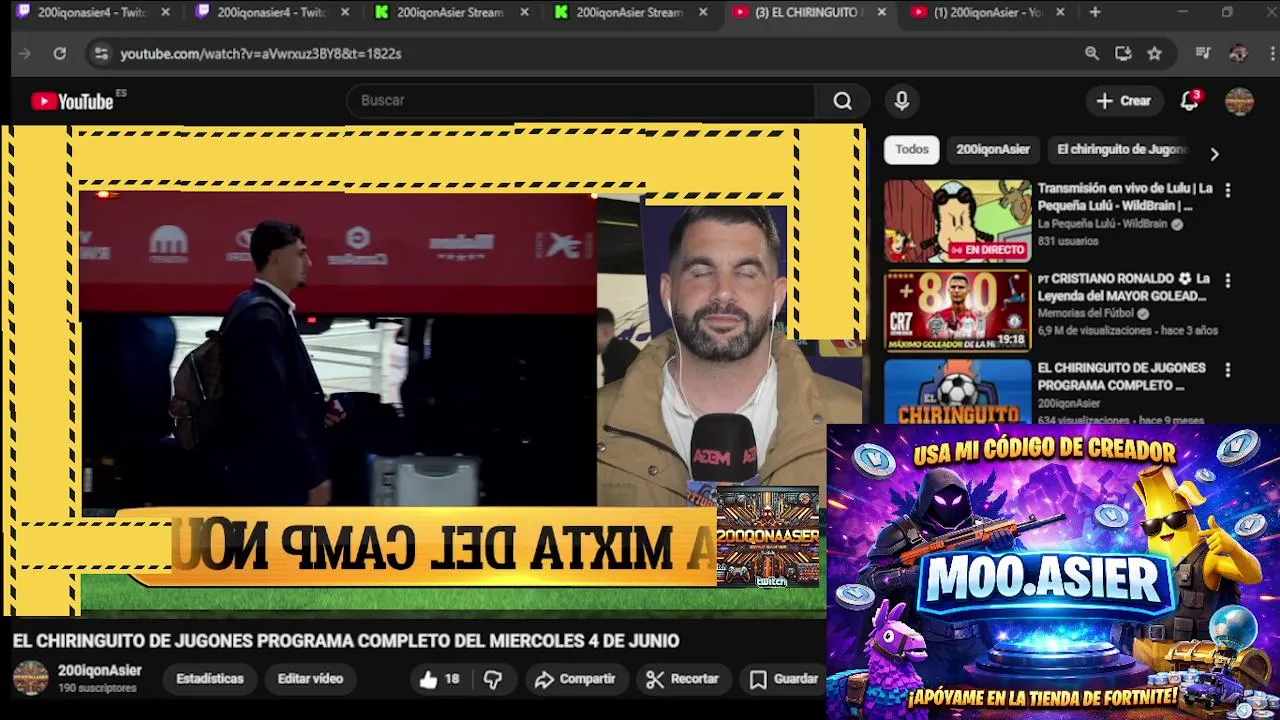The image size is (1280, 720).
Task: Close the second 200iqonasier4 Twitch tab
Action: [x=345, y=12]
